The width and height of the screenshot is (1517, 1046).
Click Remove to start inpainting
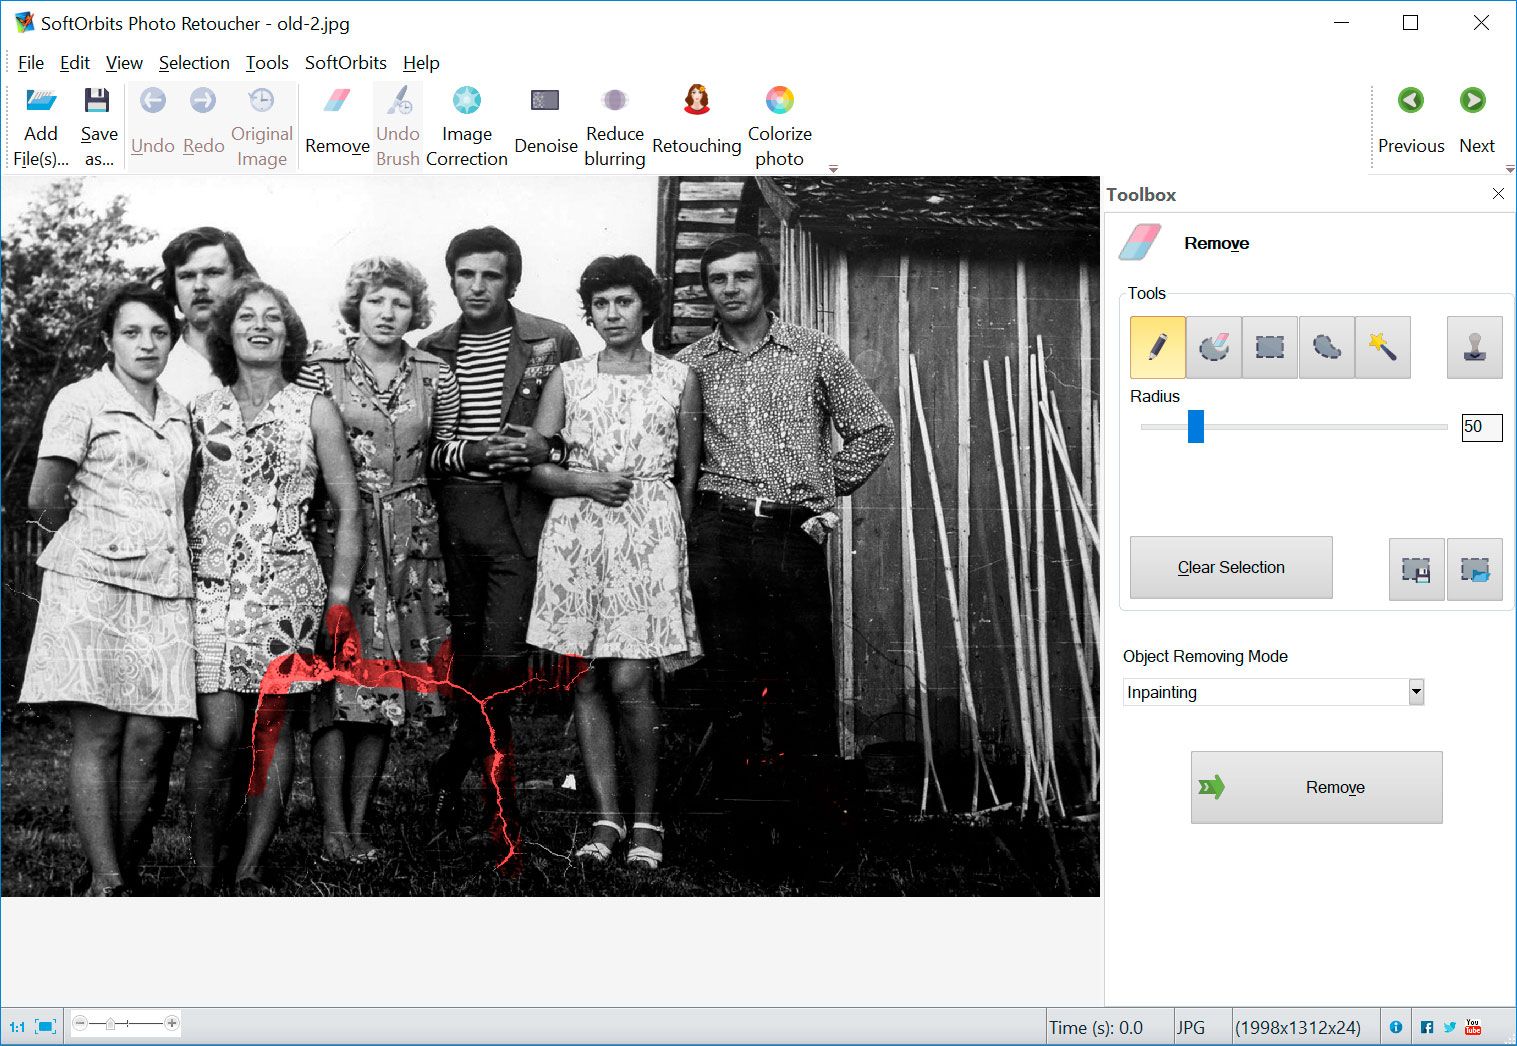pos(1315,787)
